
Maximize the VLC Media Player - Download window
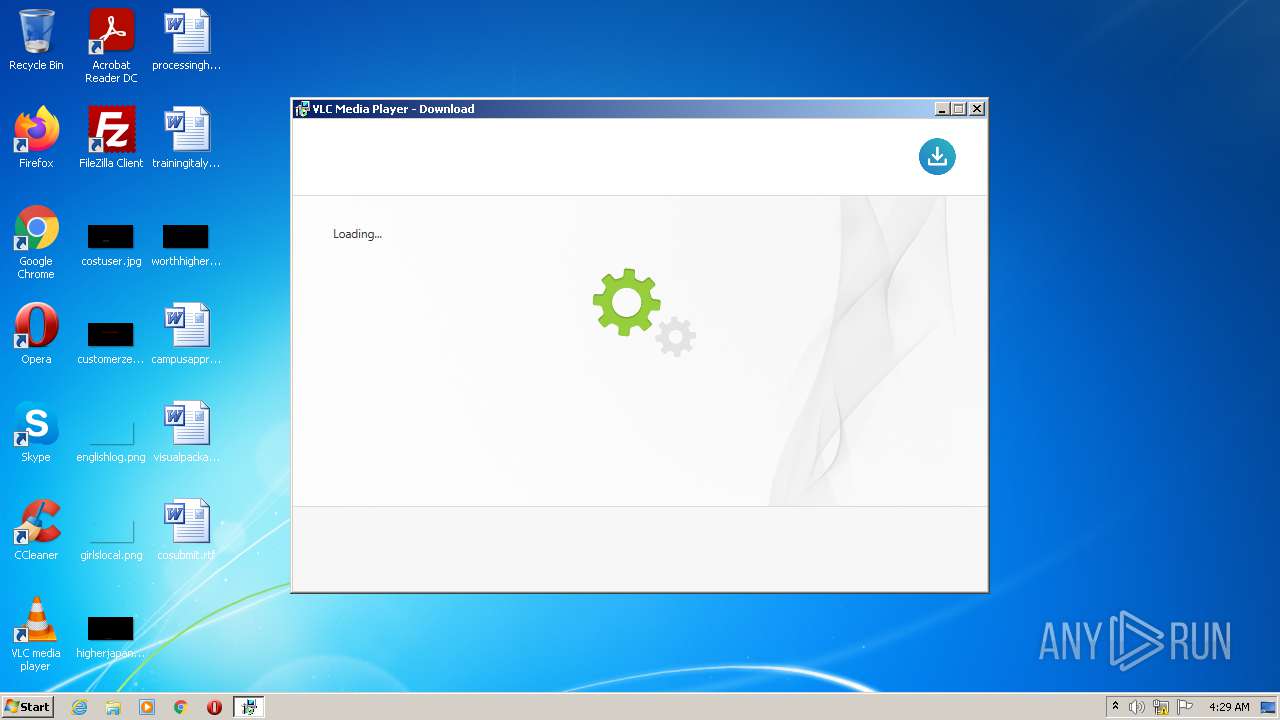[959, 109]
